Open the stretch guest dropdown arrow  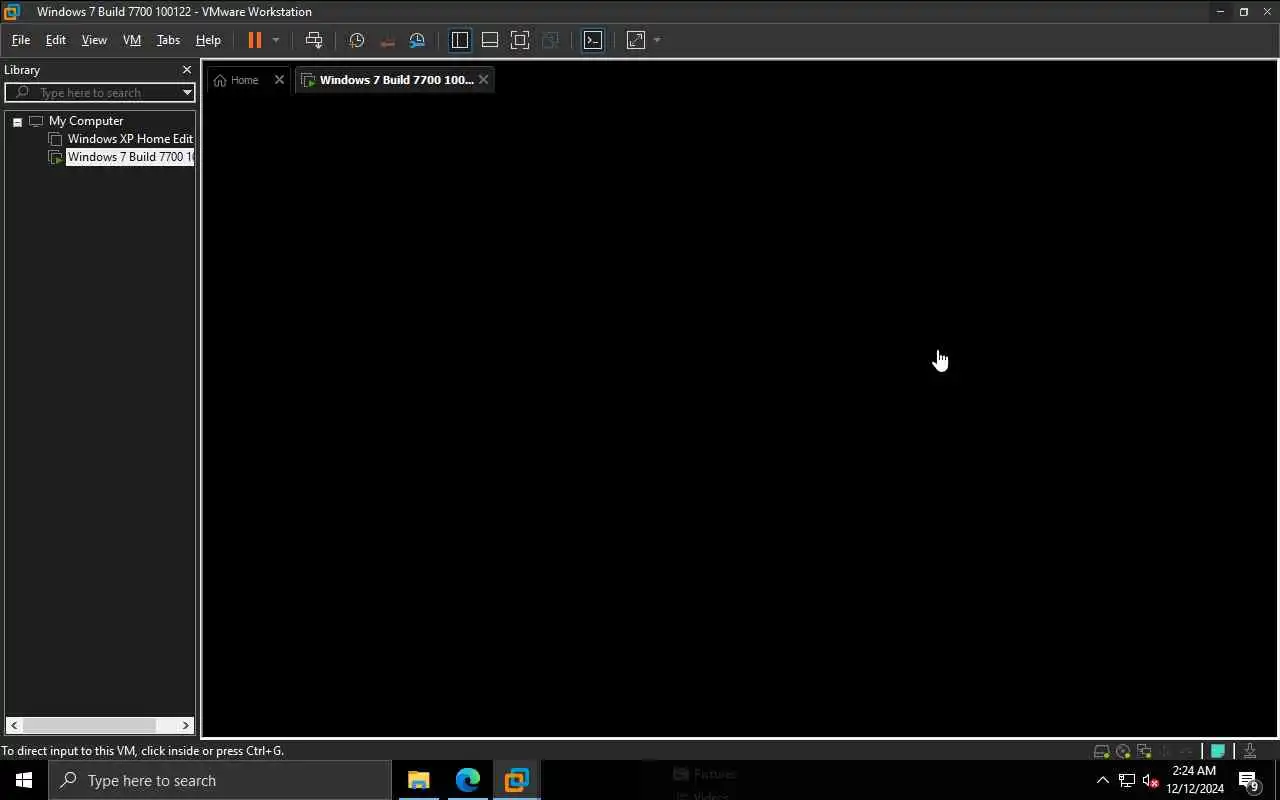[657, 40]
